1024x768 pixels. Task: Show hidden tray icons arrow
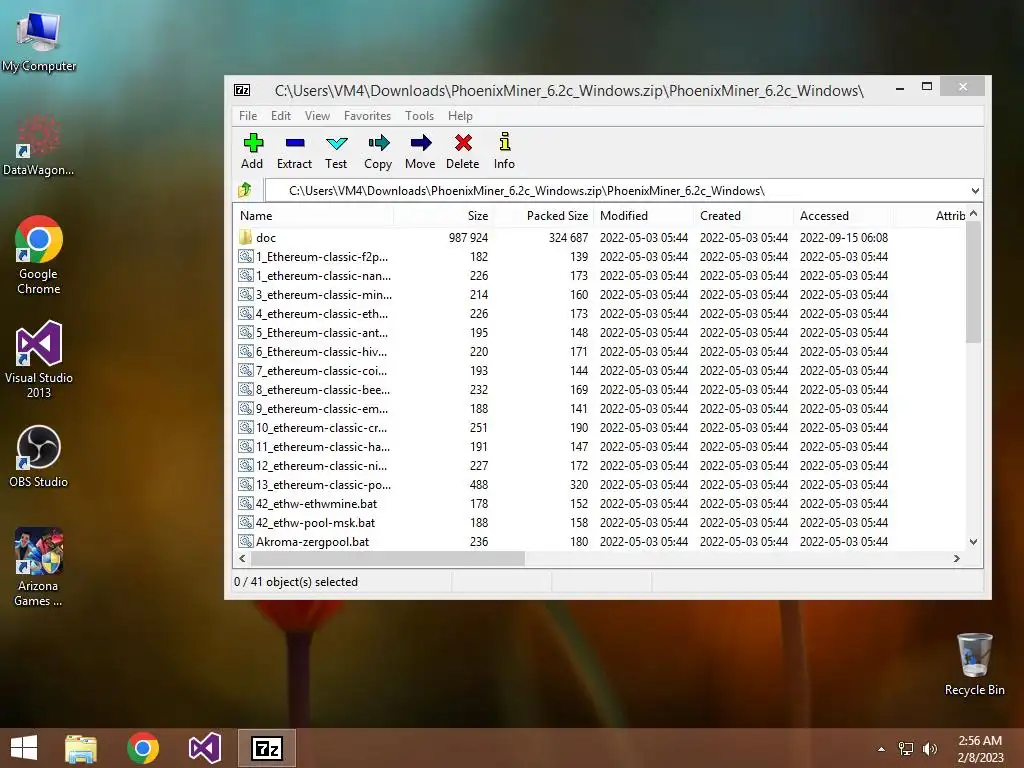click(882, 749)
